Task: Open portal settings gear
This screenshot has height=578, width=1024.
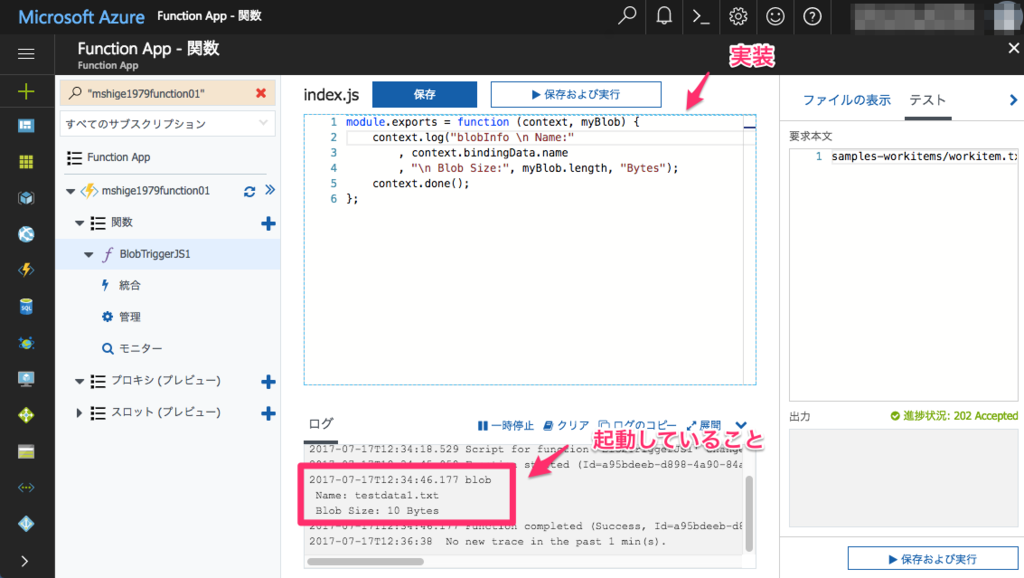Action: pos(738,16)
